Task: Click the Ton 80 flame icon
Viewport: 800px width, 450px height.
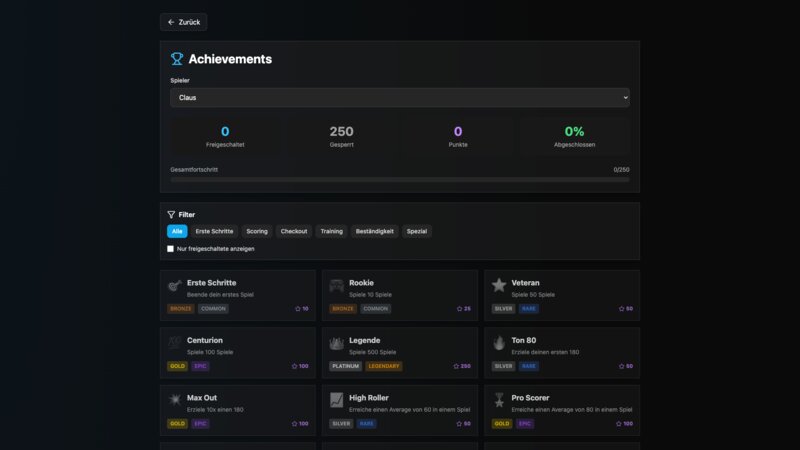Action: (499, 343)
